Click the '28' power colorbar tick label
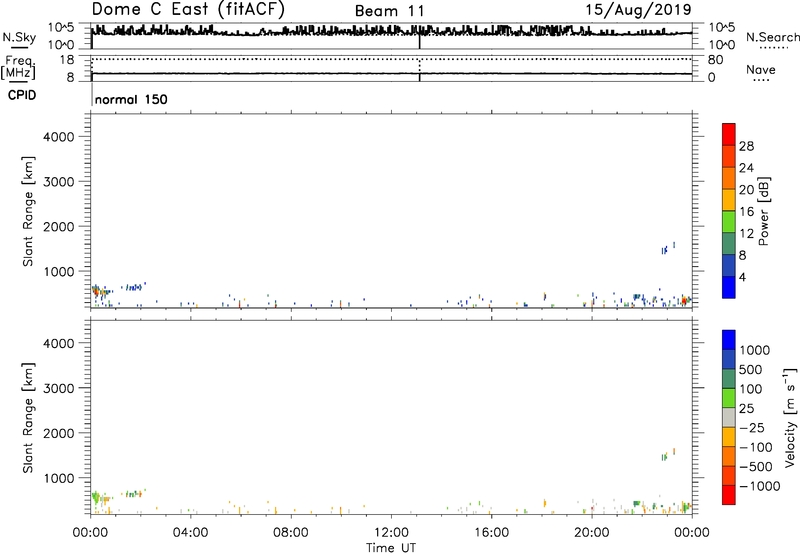 coord(746,146)
